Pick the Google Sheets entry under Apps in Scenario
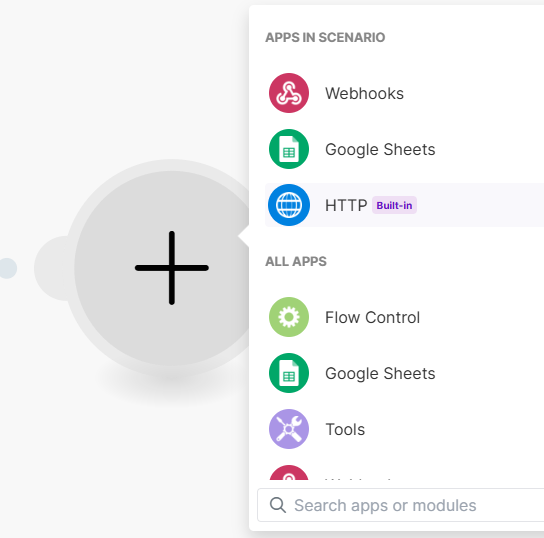This screenshot has width=544, height=538. (405, 149)
